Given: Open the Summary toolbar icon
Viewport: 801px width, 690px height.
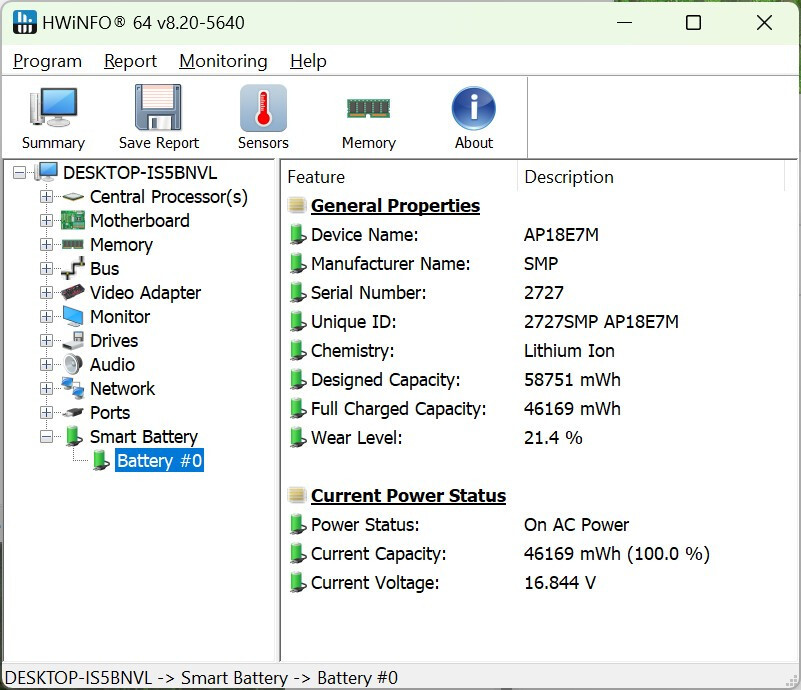Looking at the screenshot, I should pos(53,108).
